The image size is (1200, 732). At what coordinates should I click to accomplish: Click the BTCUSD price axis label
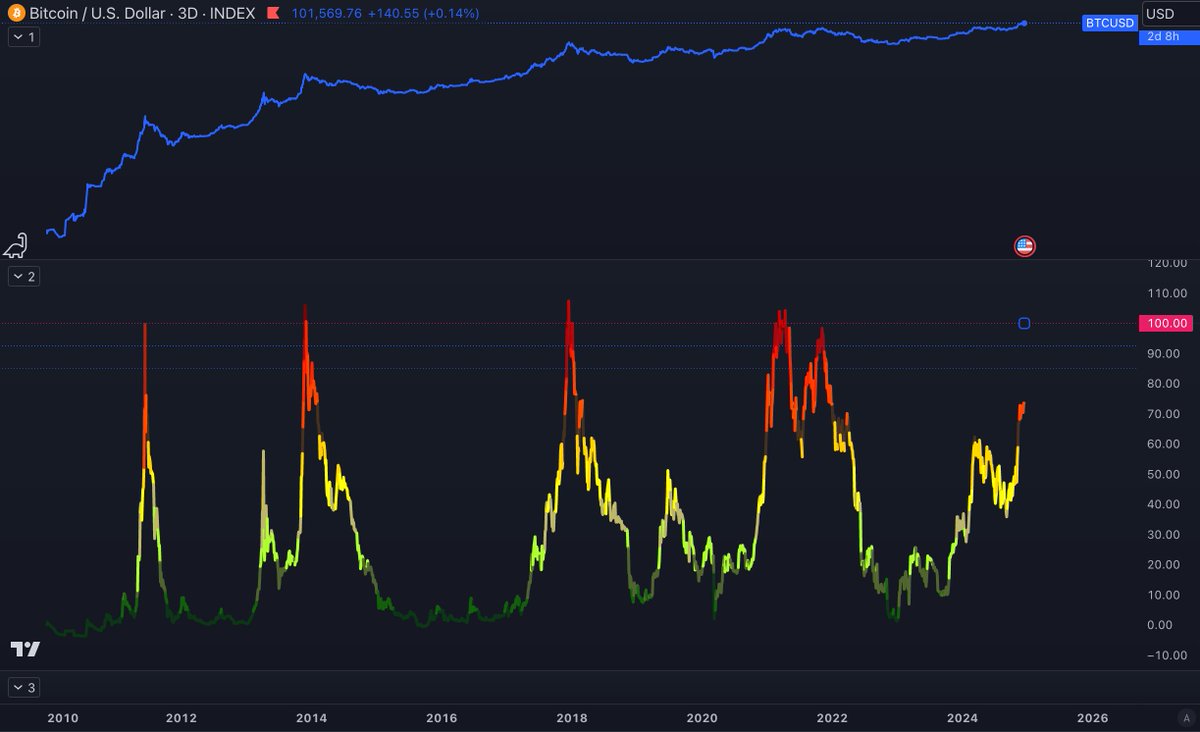[x=1110, y=22]
